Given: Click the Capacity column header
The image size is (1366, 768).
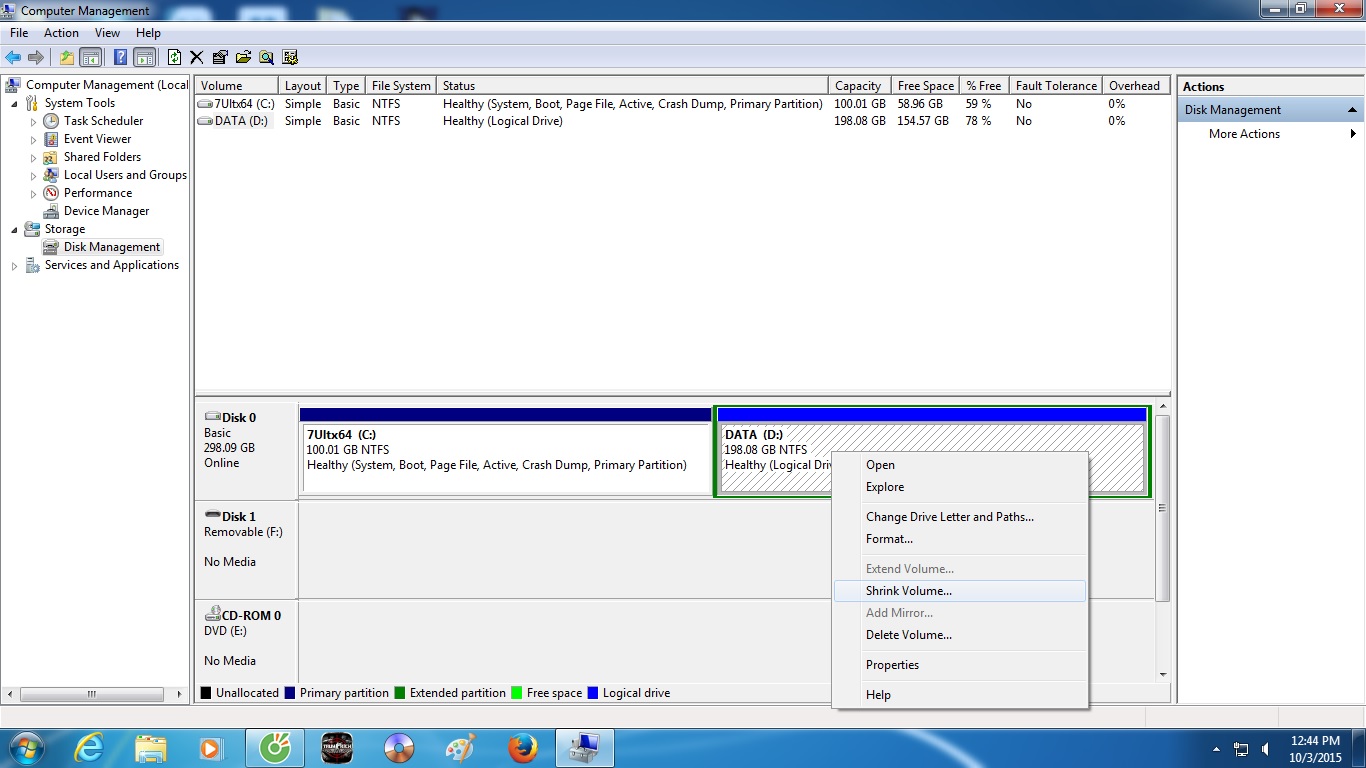Looking at the screenshot, I should click(857, 86).
